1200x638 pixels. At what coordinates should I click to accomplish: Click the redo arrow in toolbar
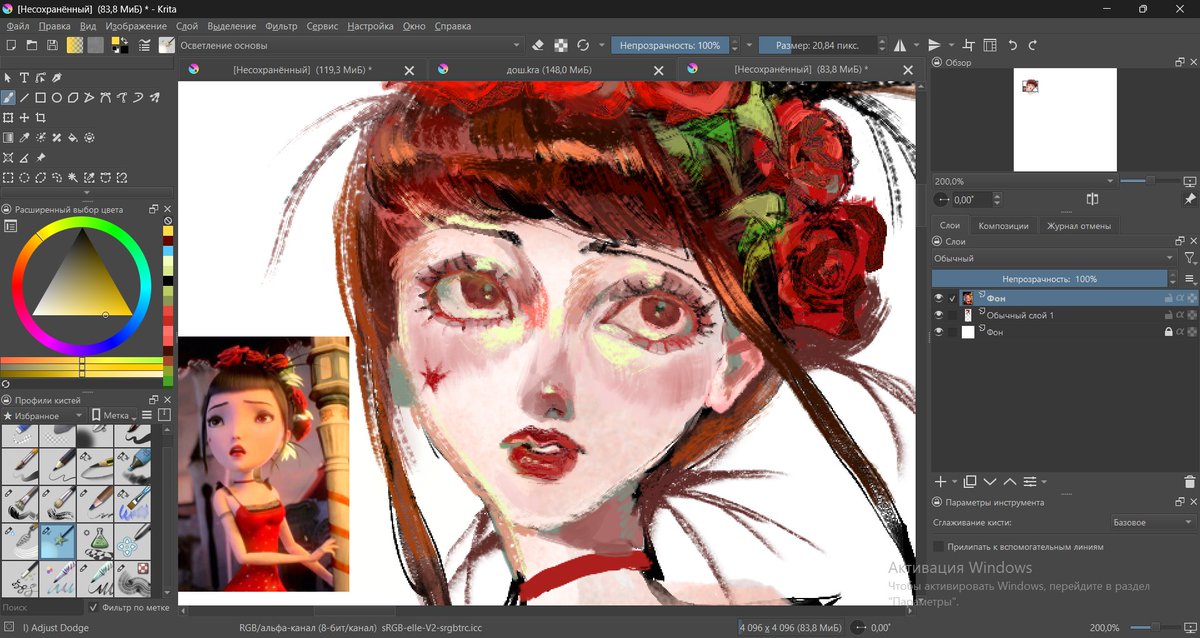1033,45
